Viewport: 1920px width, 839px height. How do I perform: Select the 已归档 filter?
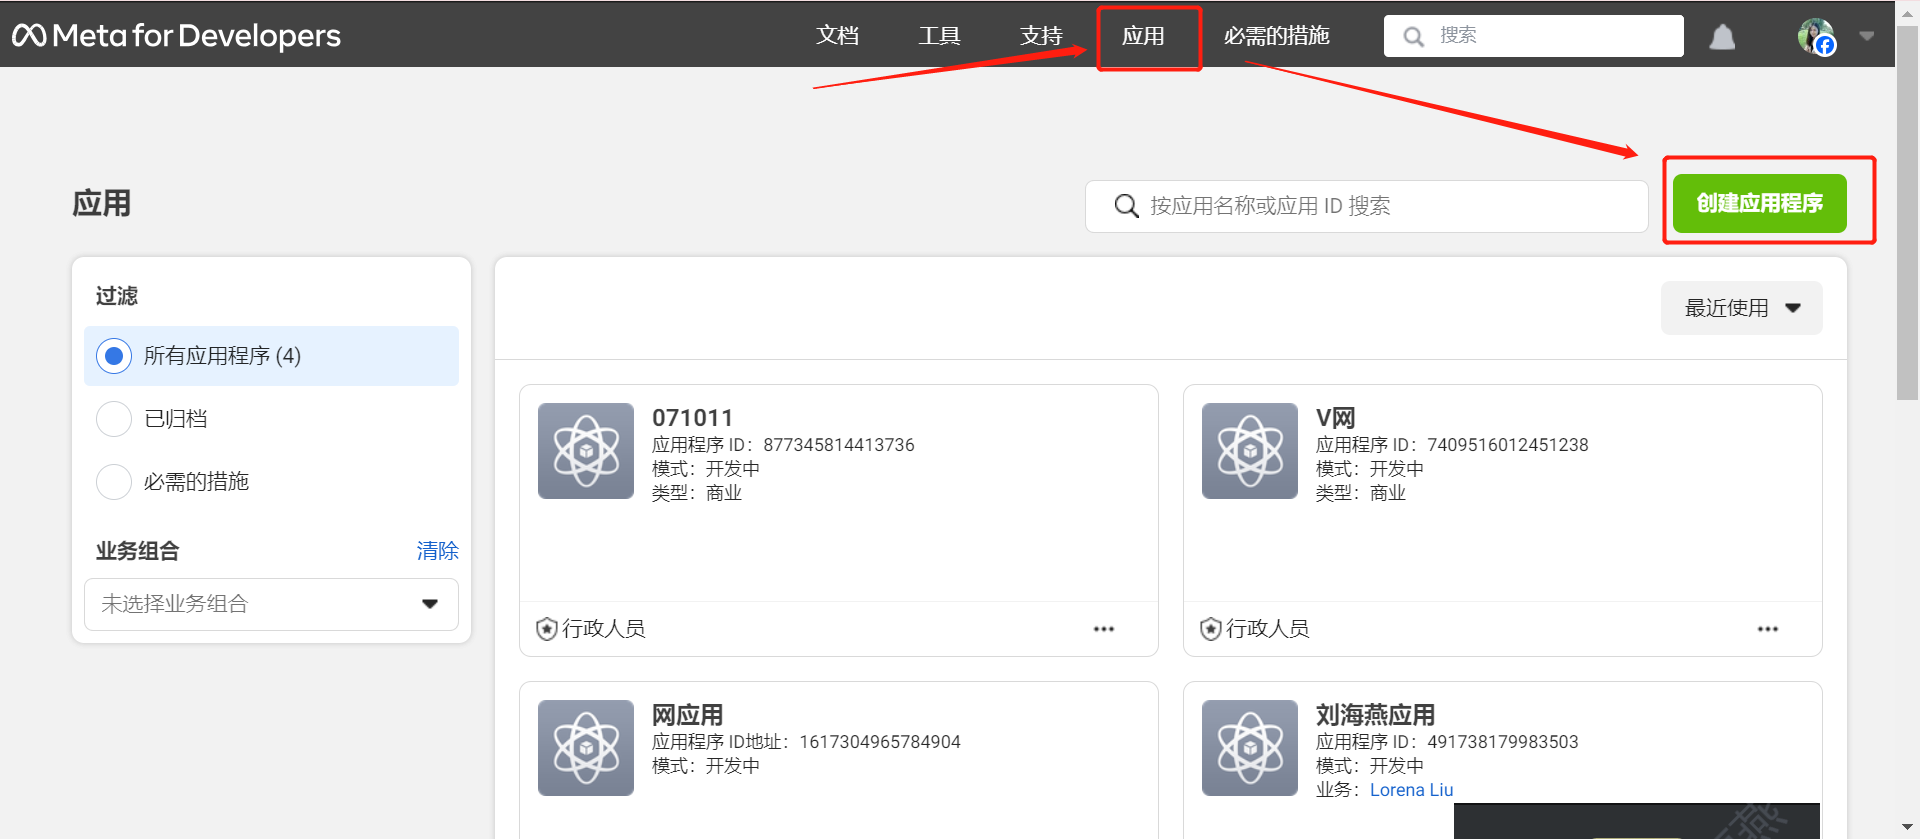(x=114, y=419)
